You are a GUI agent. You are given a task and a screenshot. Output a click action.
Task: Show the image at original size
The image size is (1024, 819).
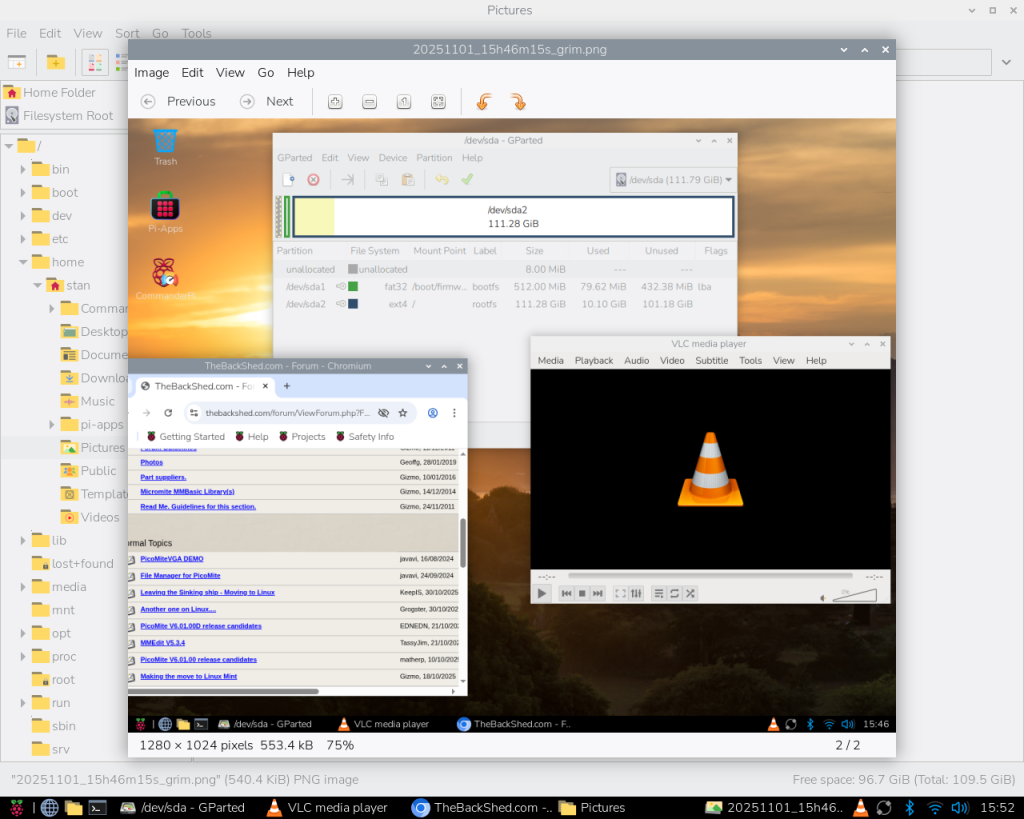pyautogui.click(x=403, y=101)
